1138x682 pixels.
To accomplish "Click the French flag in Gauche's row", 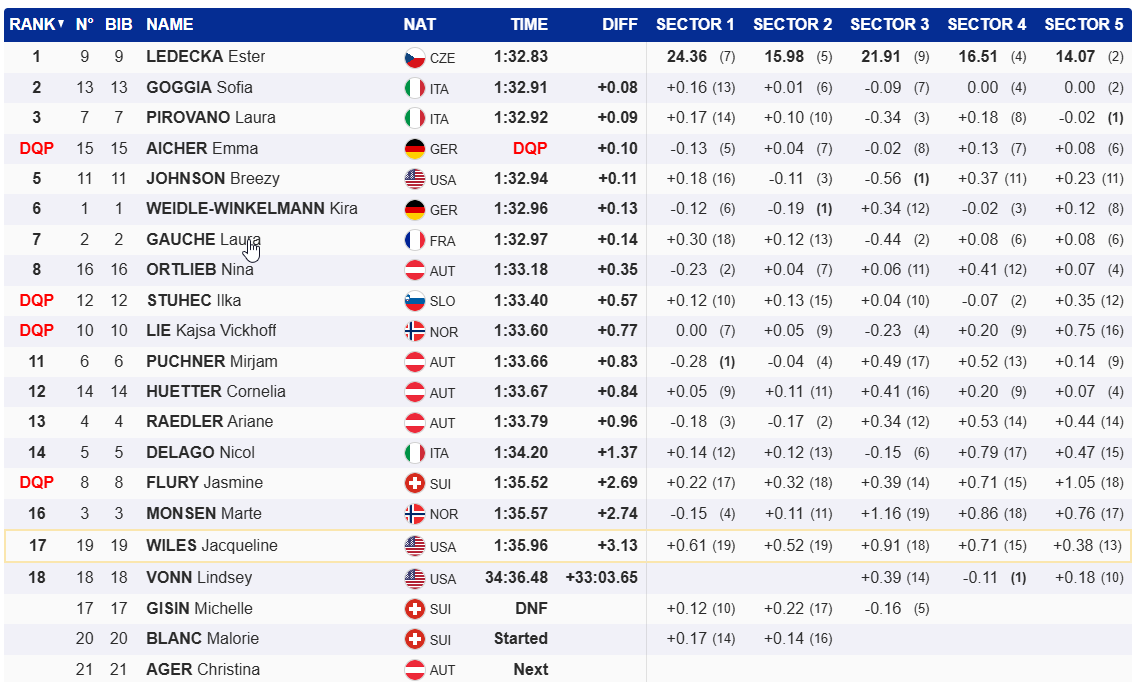I will pos(414,240).
